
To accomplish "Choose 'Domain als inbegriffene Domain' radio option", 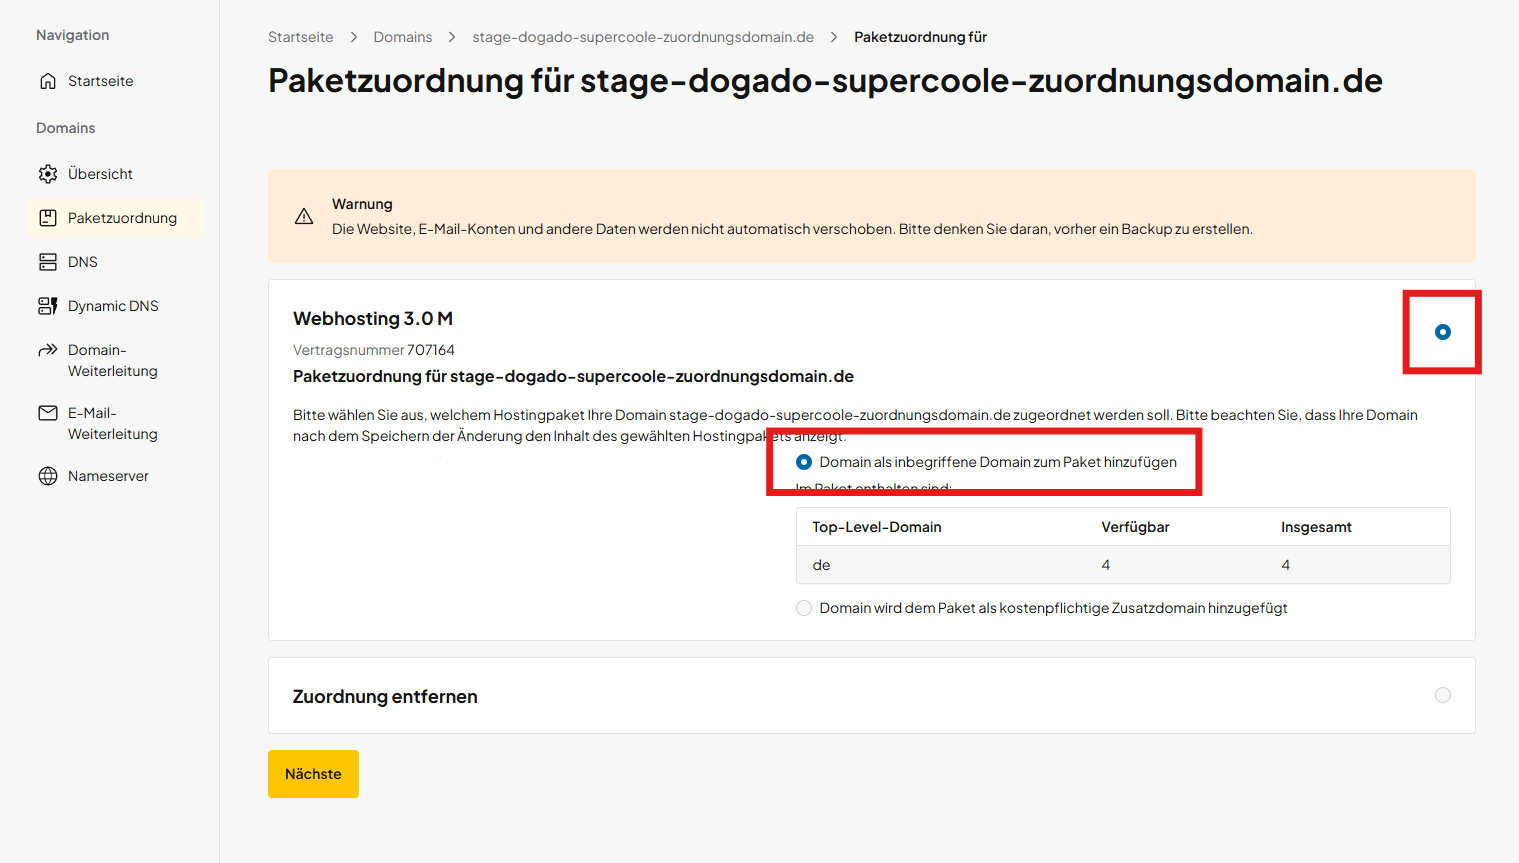I will [x=804, y=462].
